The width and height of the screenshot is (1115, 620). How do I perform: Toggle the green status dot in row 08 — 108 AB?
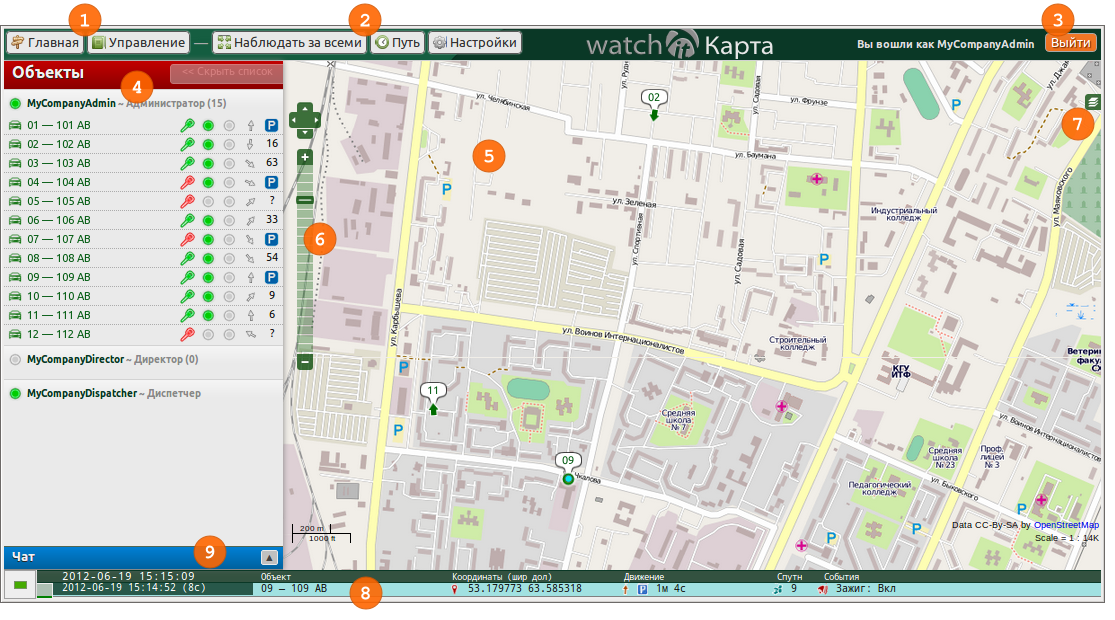point(208,258)
